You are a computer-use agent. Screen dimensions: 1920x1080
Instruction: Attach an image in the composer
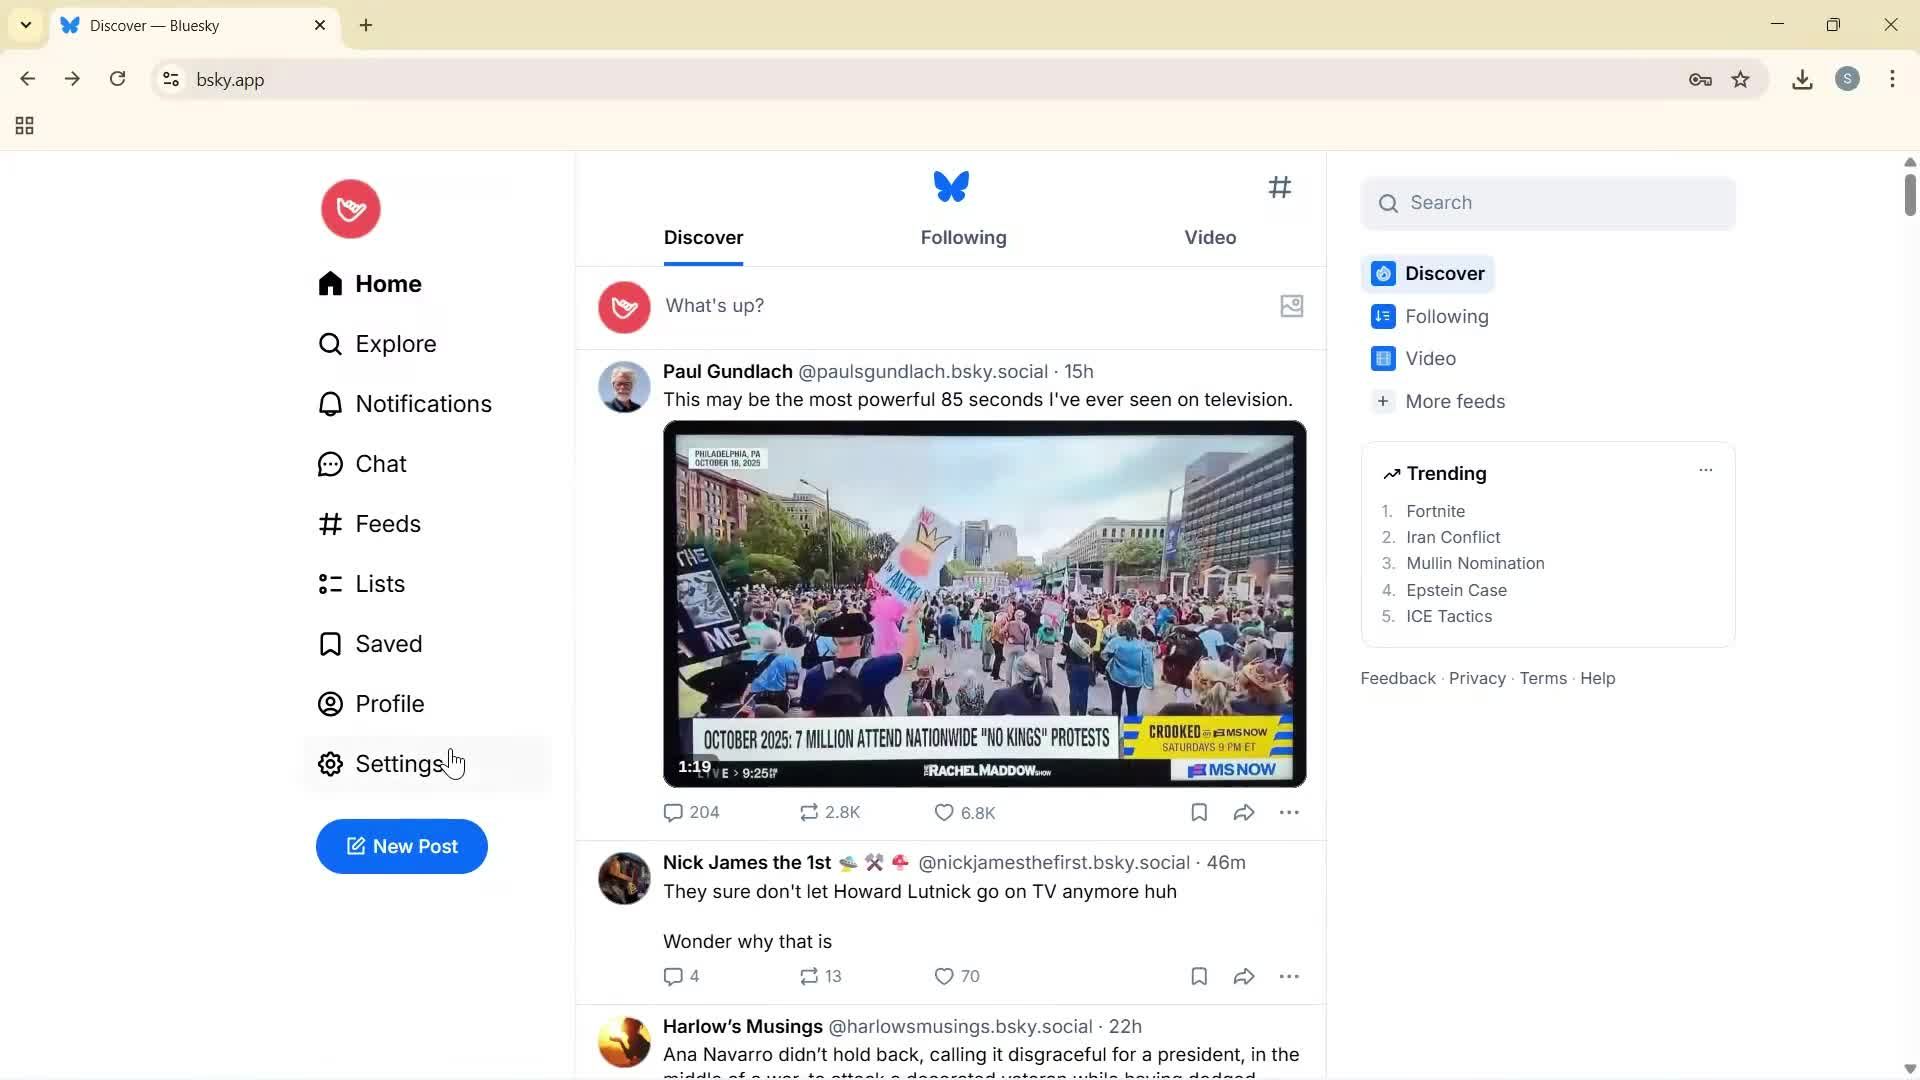1292,306
